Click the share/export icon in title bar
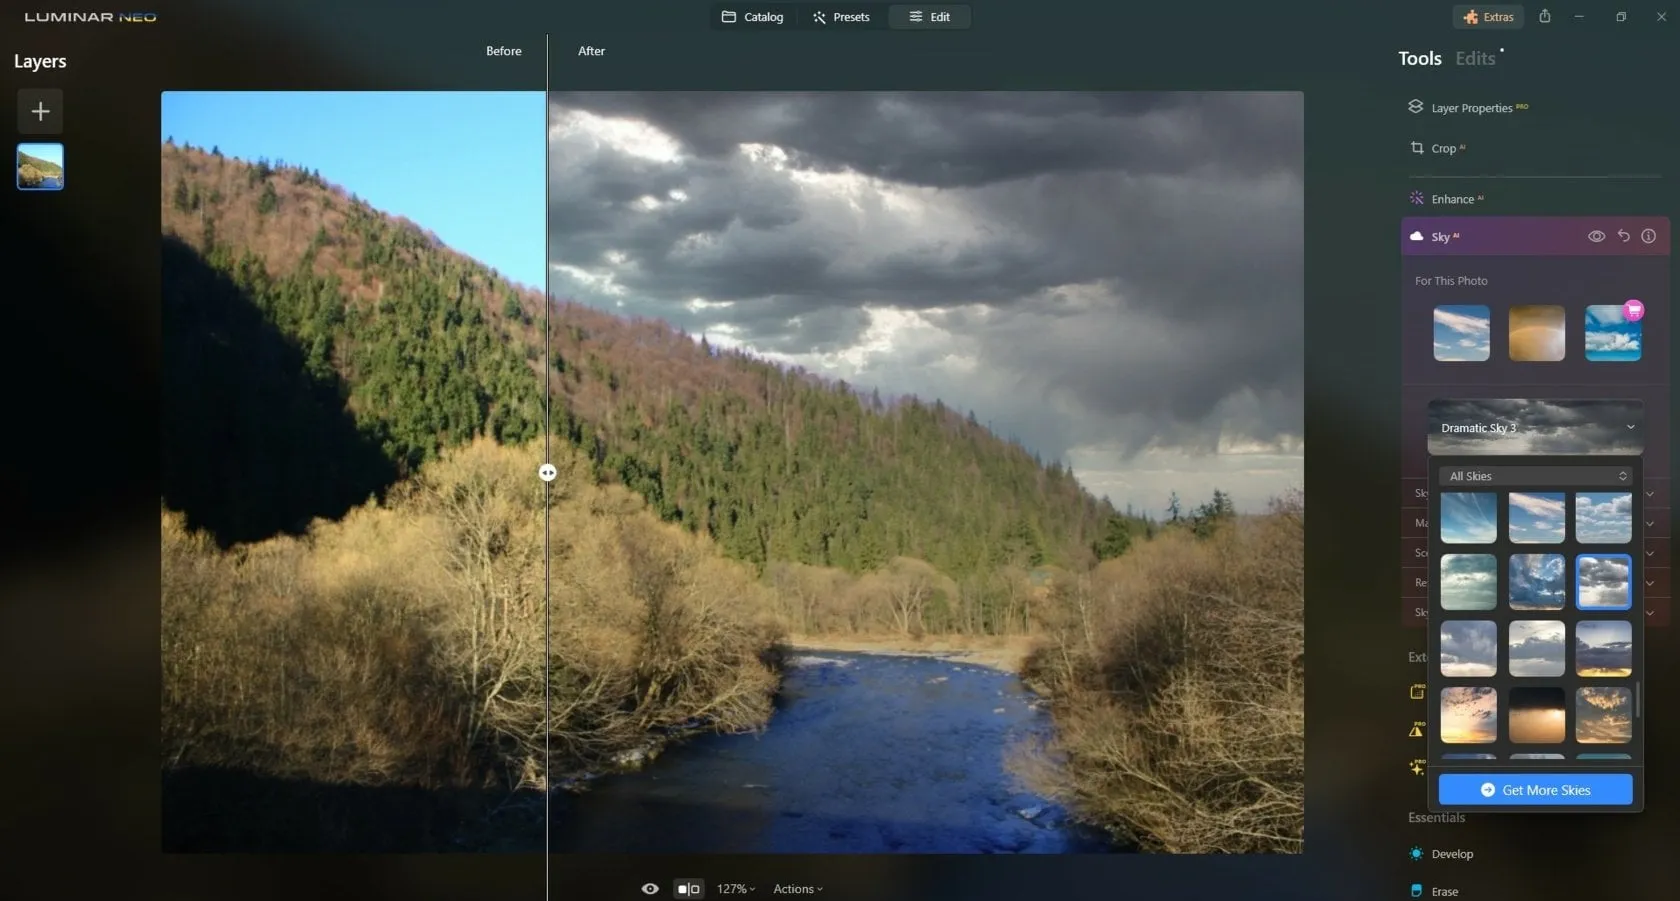Viewport: 1680px width, 901px height. click(x=1544, y=17)
